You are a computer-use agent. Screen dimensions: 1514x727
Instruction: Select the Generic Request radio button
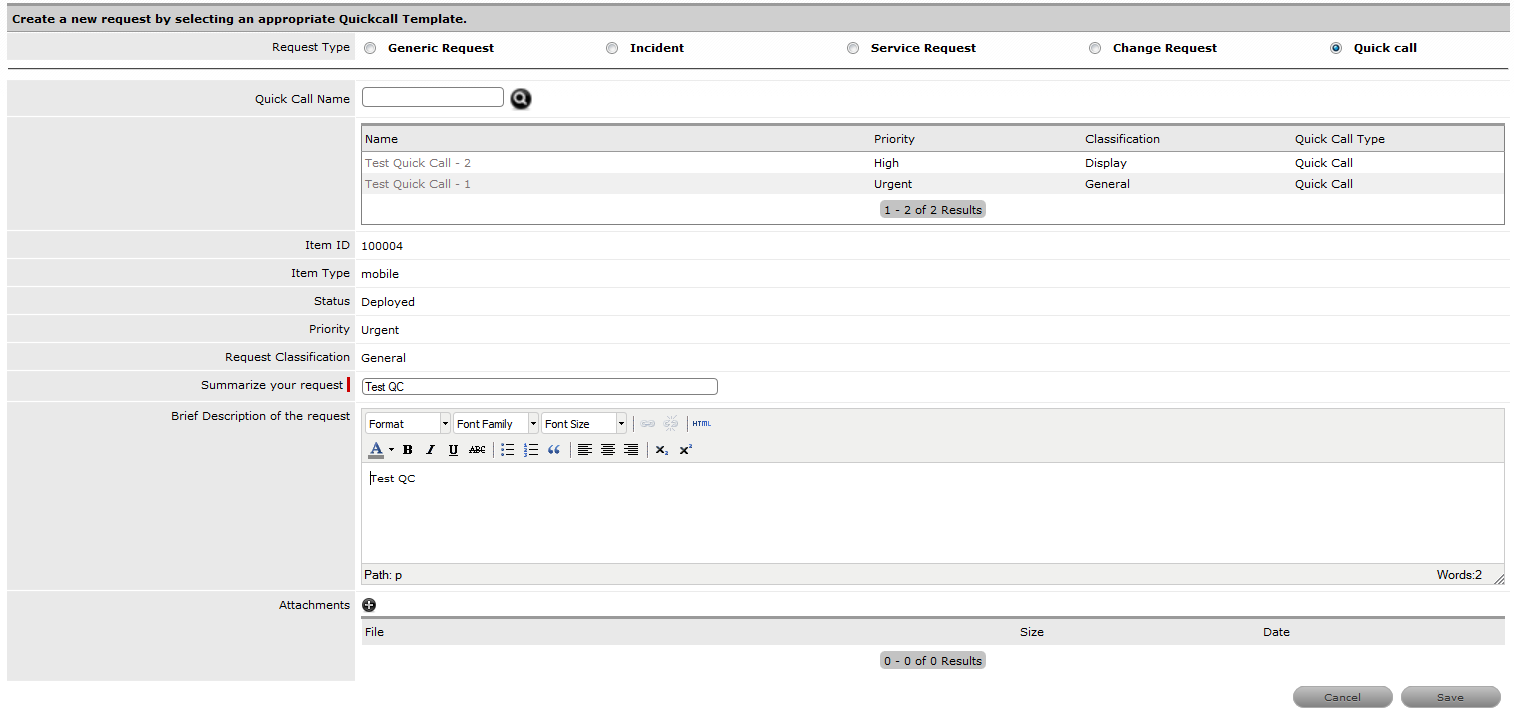click(x=370, y=48)
